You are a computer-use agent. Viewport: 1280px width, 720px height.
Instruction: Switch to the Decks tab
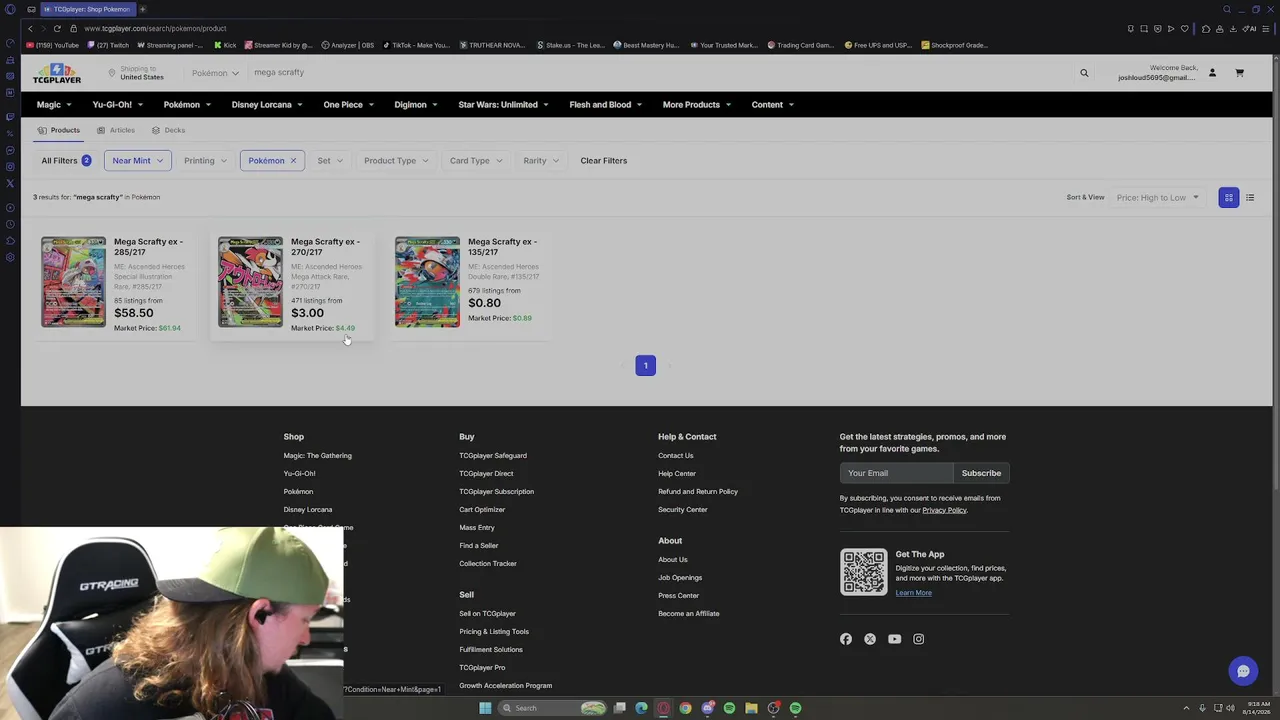(168, 130)
